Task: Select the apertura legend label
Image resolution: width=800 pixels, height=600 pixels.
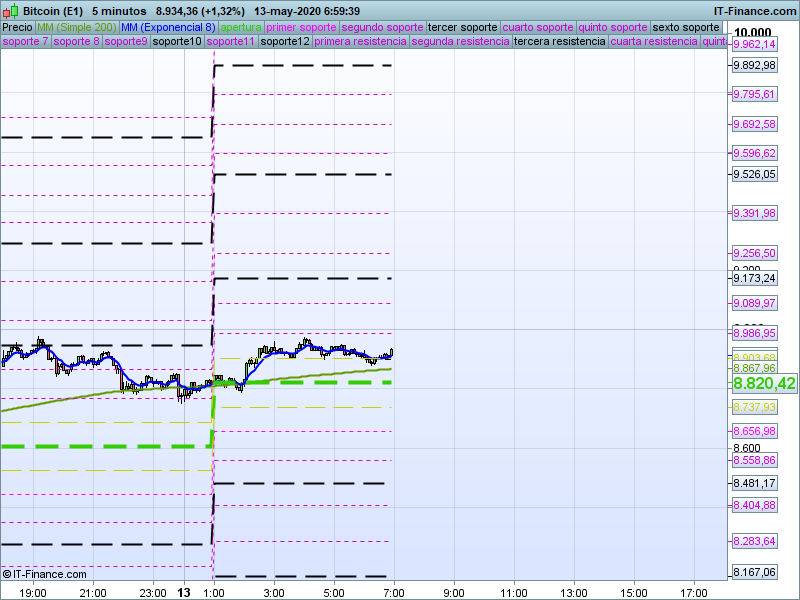Action: [240, 27]
